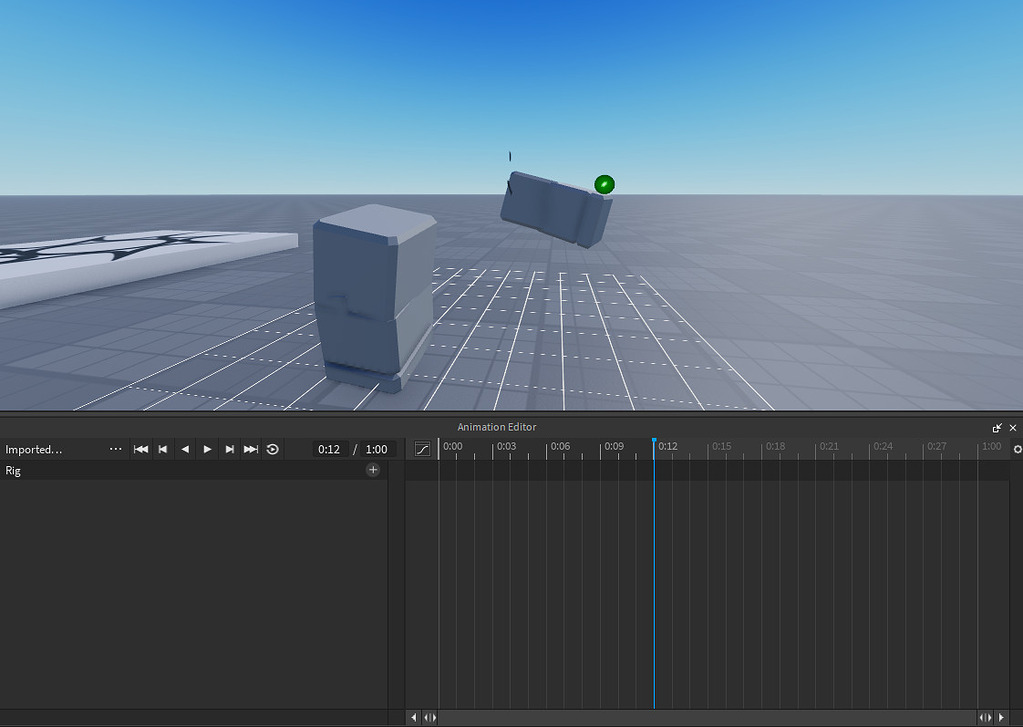
Task: Click the 0:12 time position field
Action: 328,449
